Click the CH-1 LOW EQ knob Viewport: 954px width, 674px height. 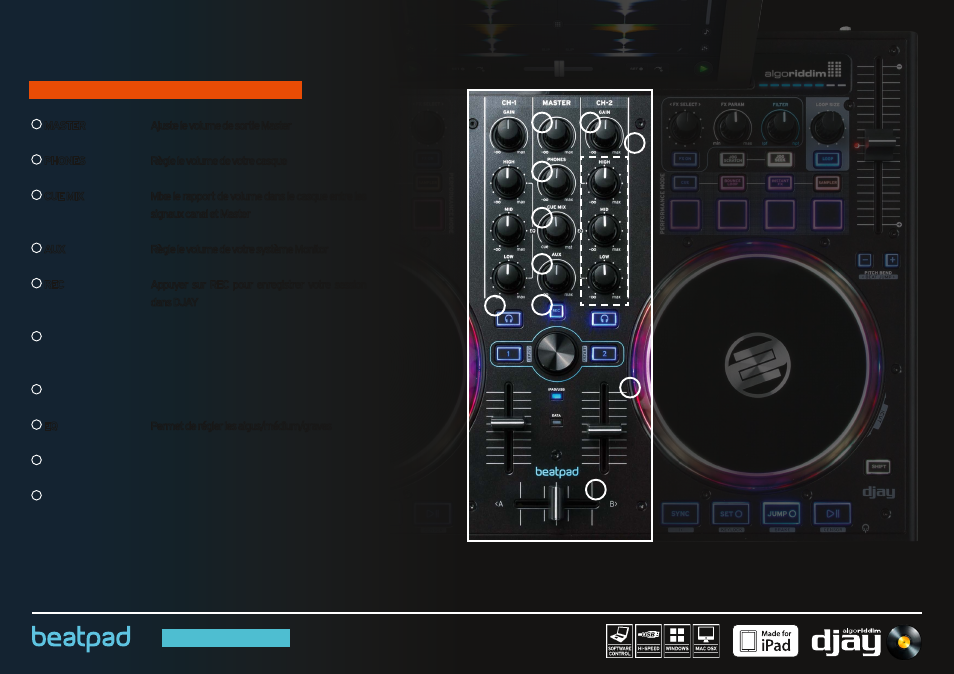[509, 276]
